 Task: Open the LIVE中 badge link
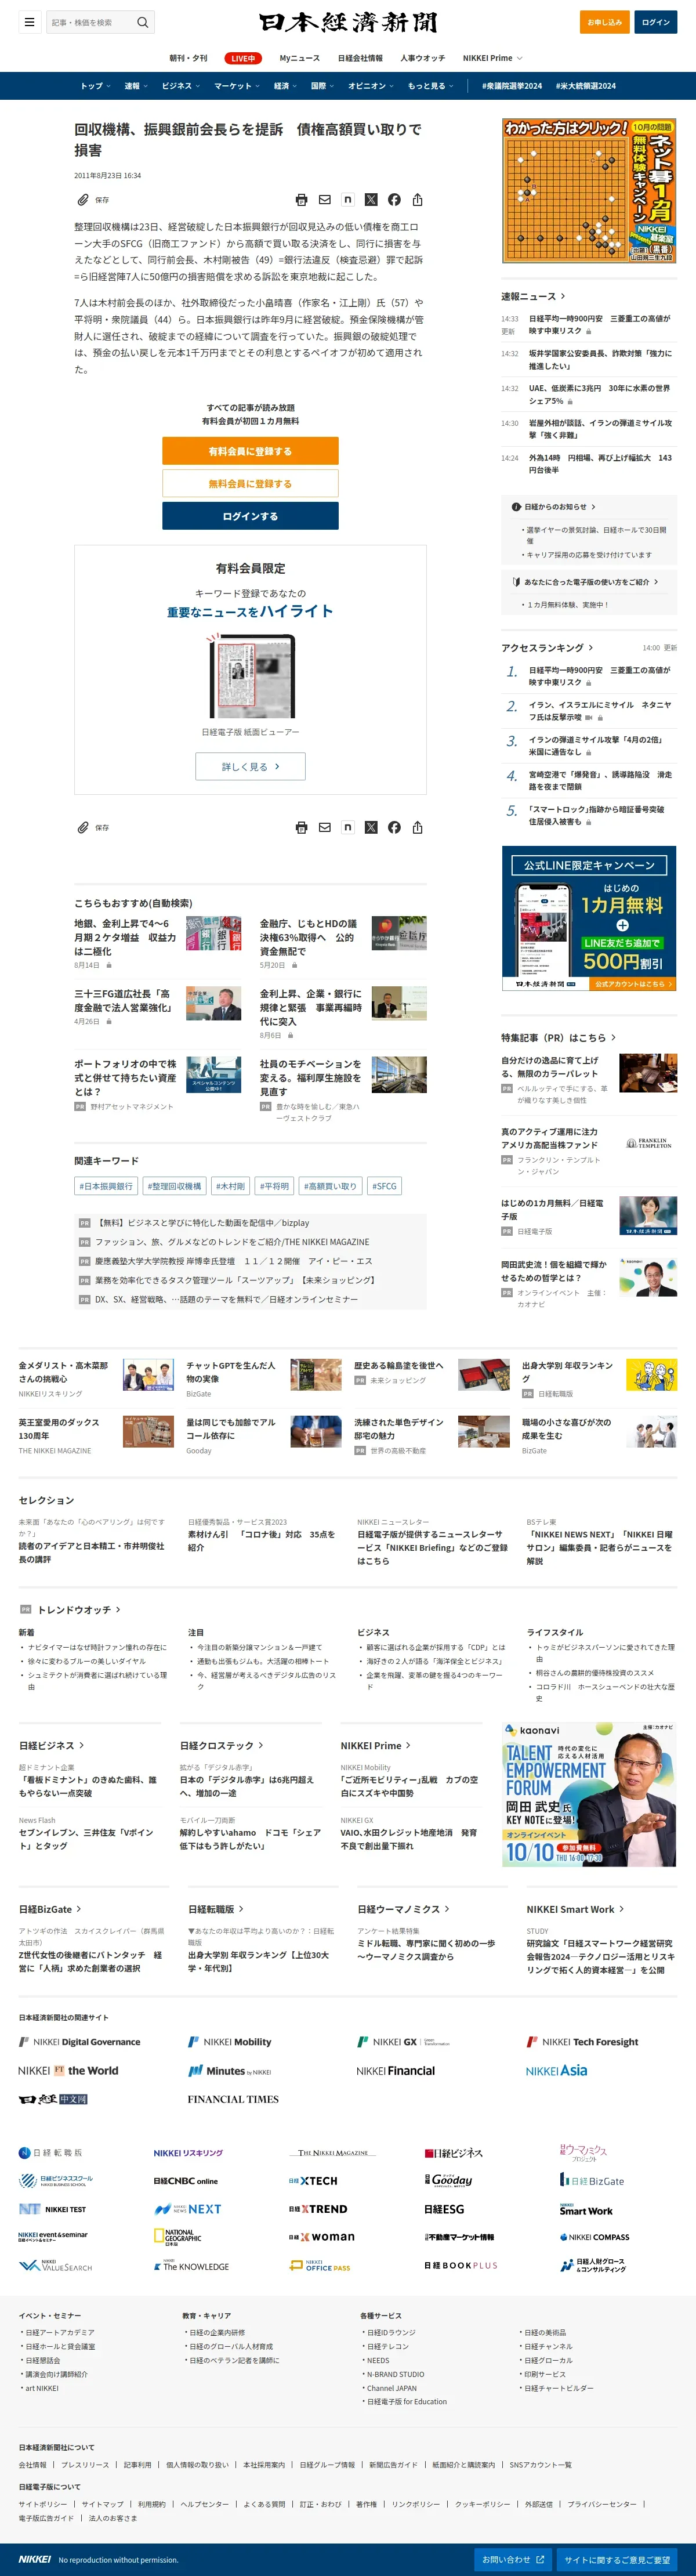(x=243, y=58)
